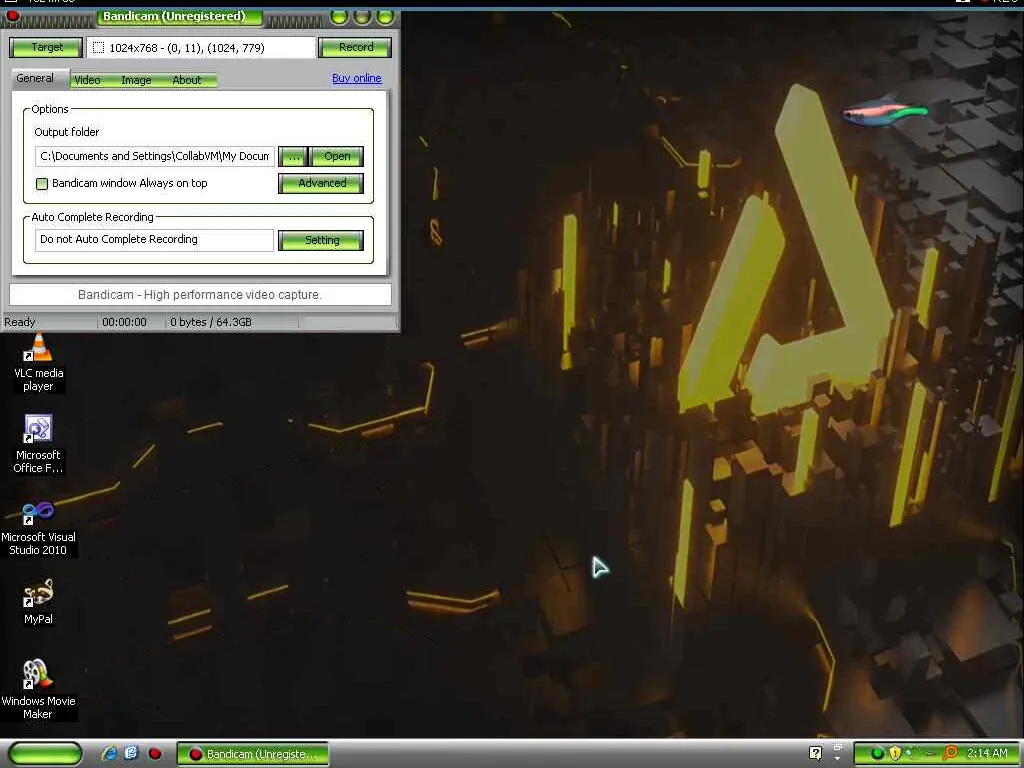Open Internet Explorer from quick launch
This screenshot has width=1024, height=768.
click(x=109, y=754)
